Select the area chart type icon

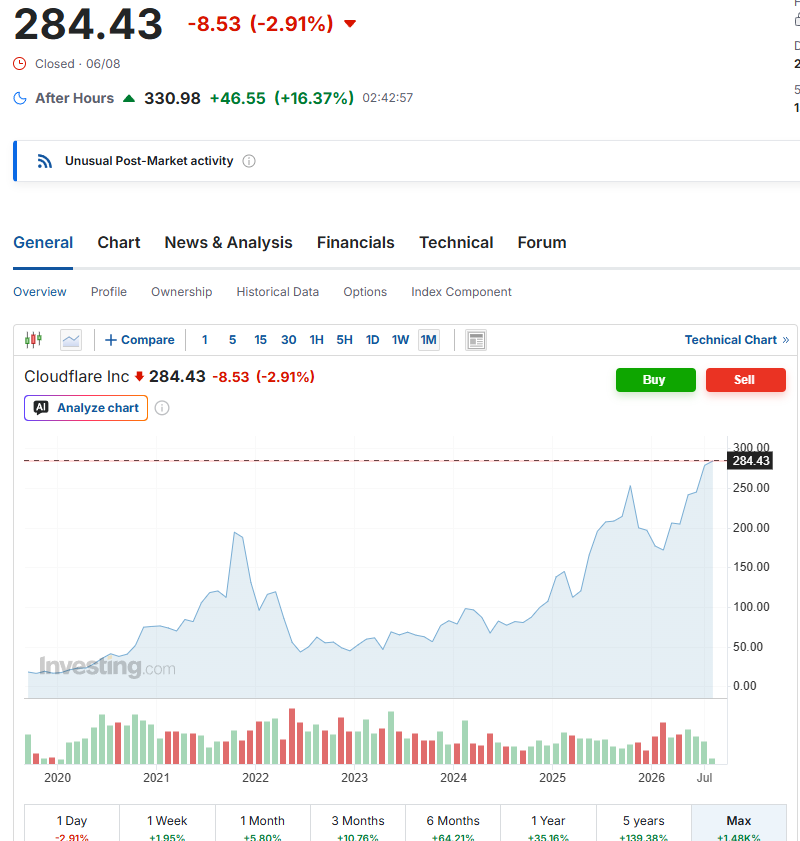71,340
